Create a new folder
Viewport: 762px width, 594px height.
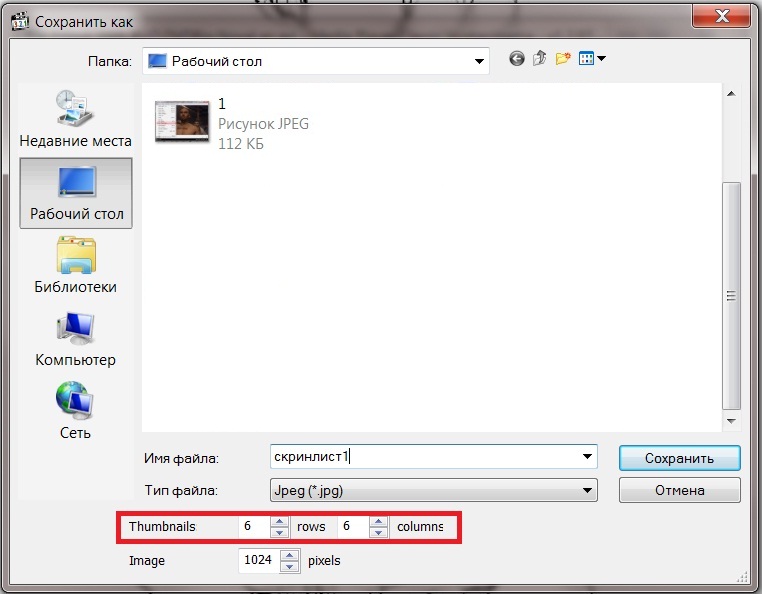coord(563,59)
